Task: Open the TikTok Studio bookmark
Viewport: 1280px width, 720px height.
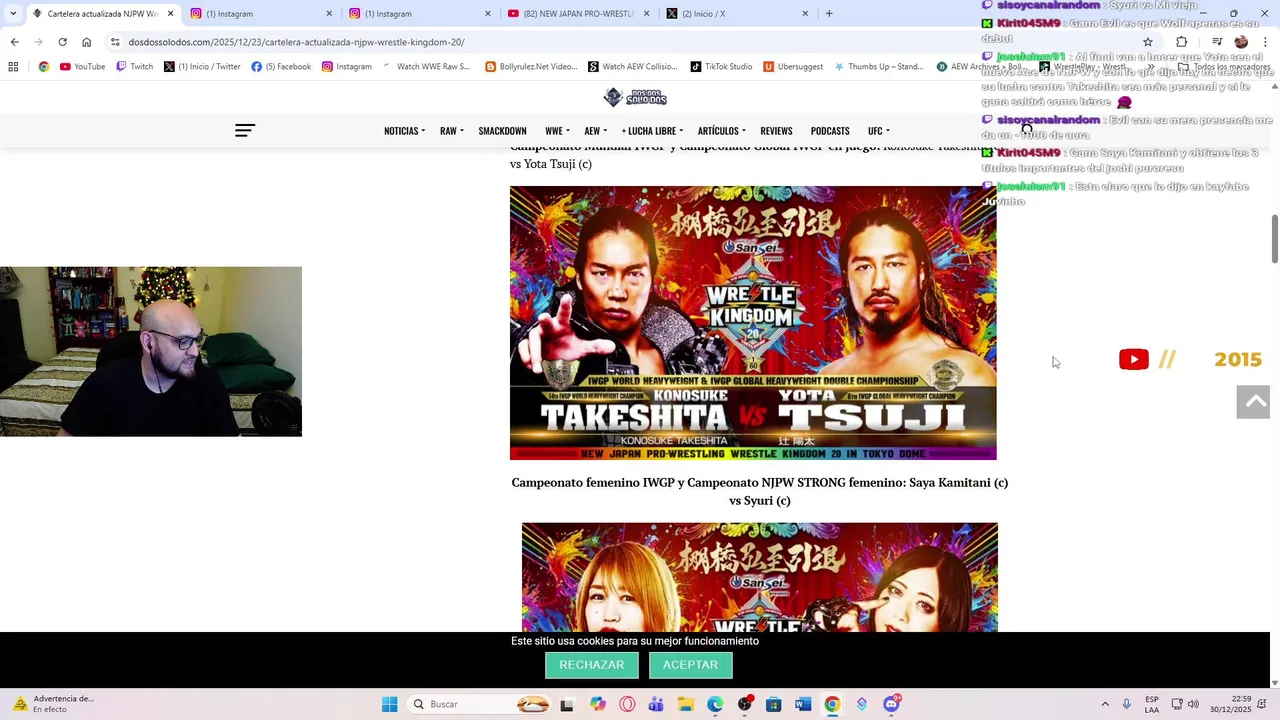Action: (x=721, y=67)
